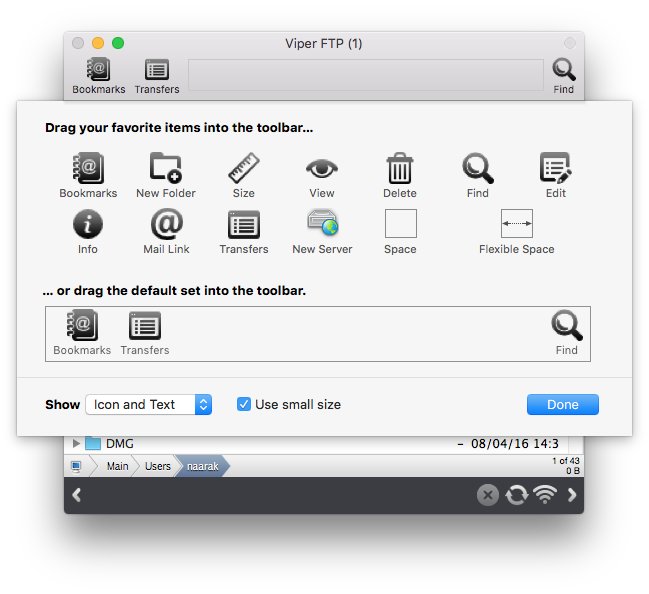Click the Done button
Viewport: 649px width, 594px height.
click(562, 404)
